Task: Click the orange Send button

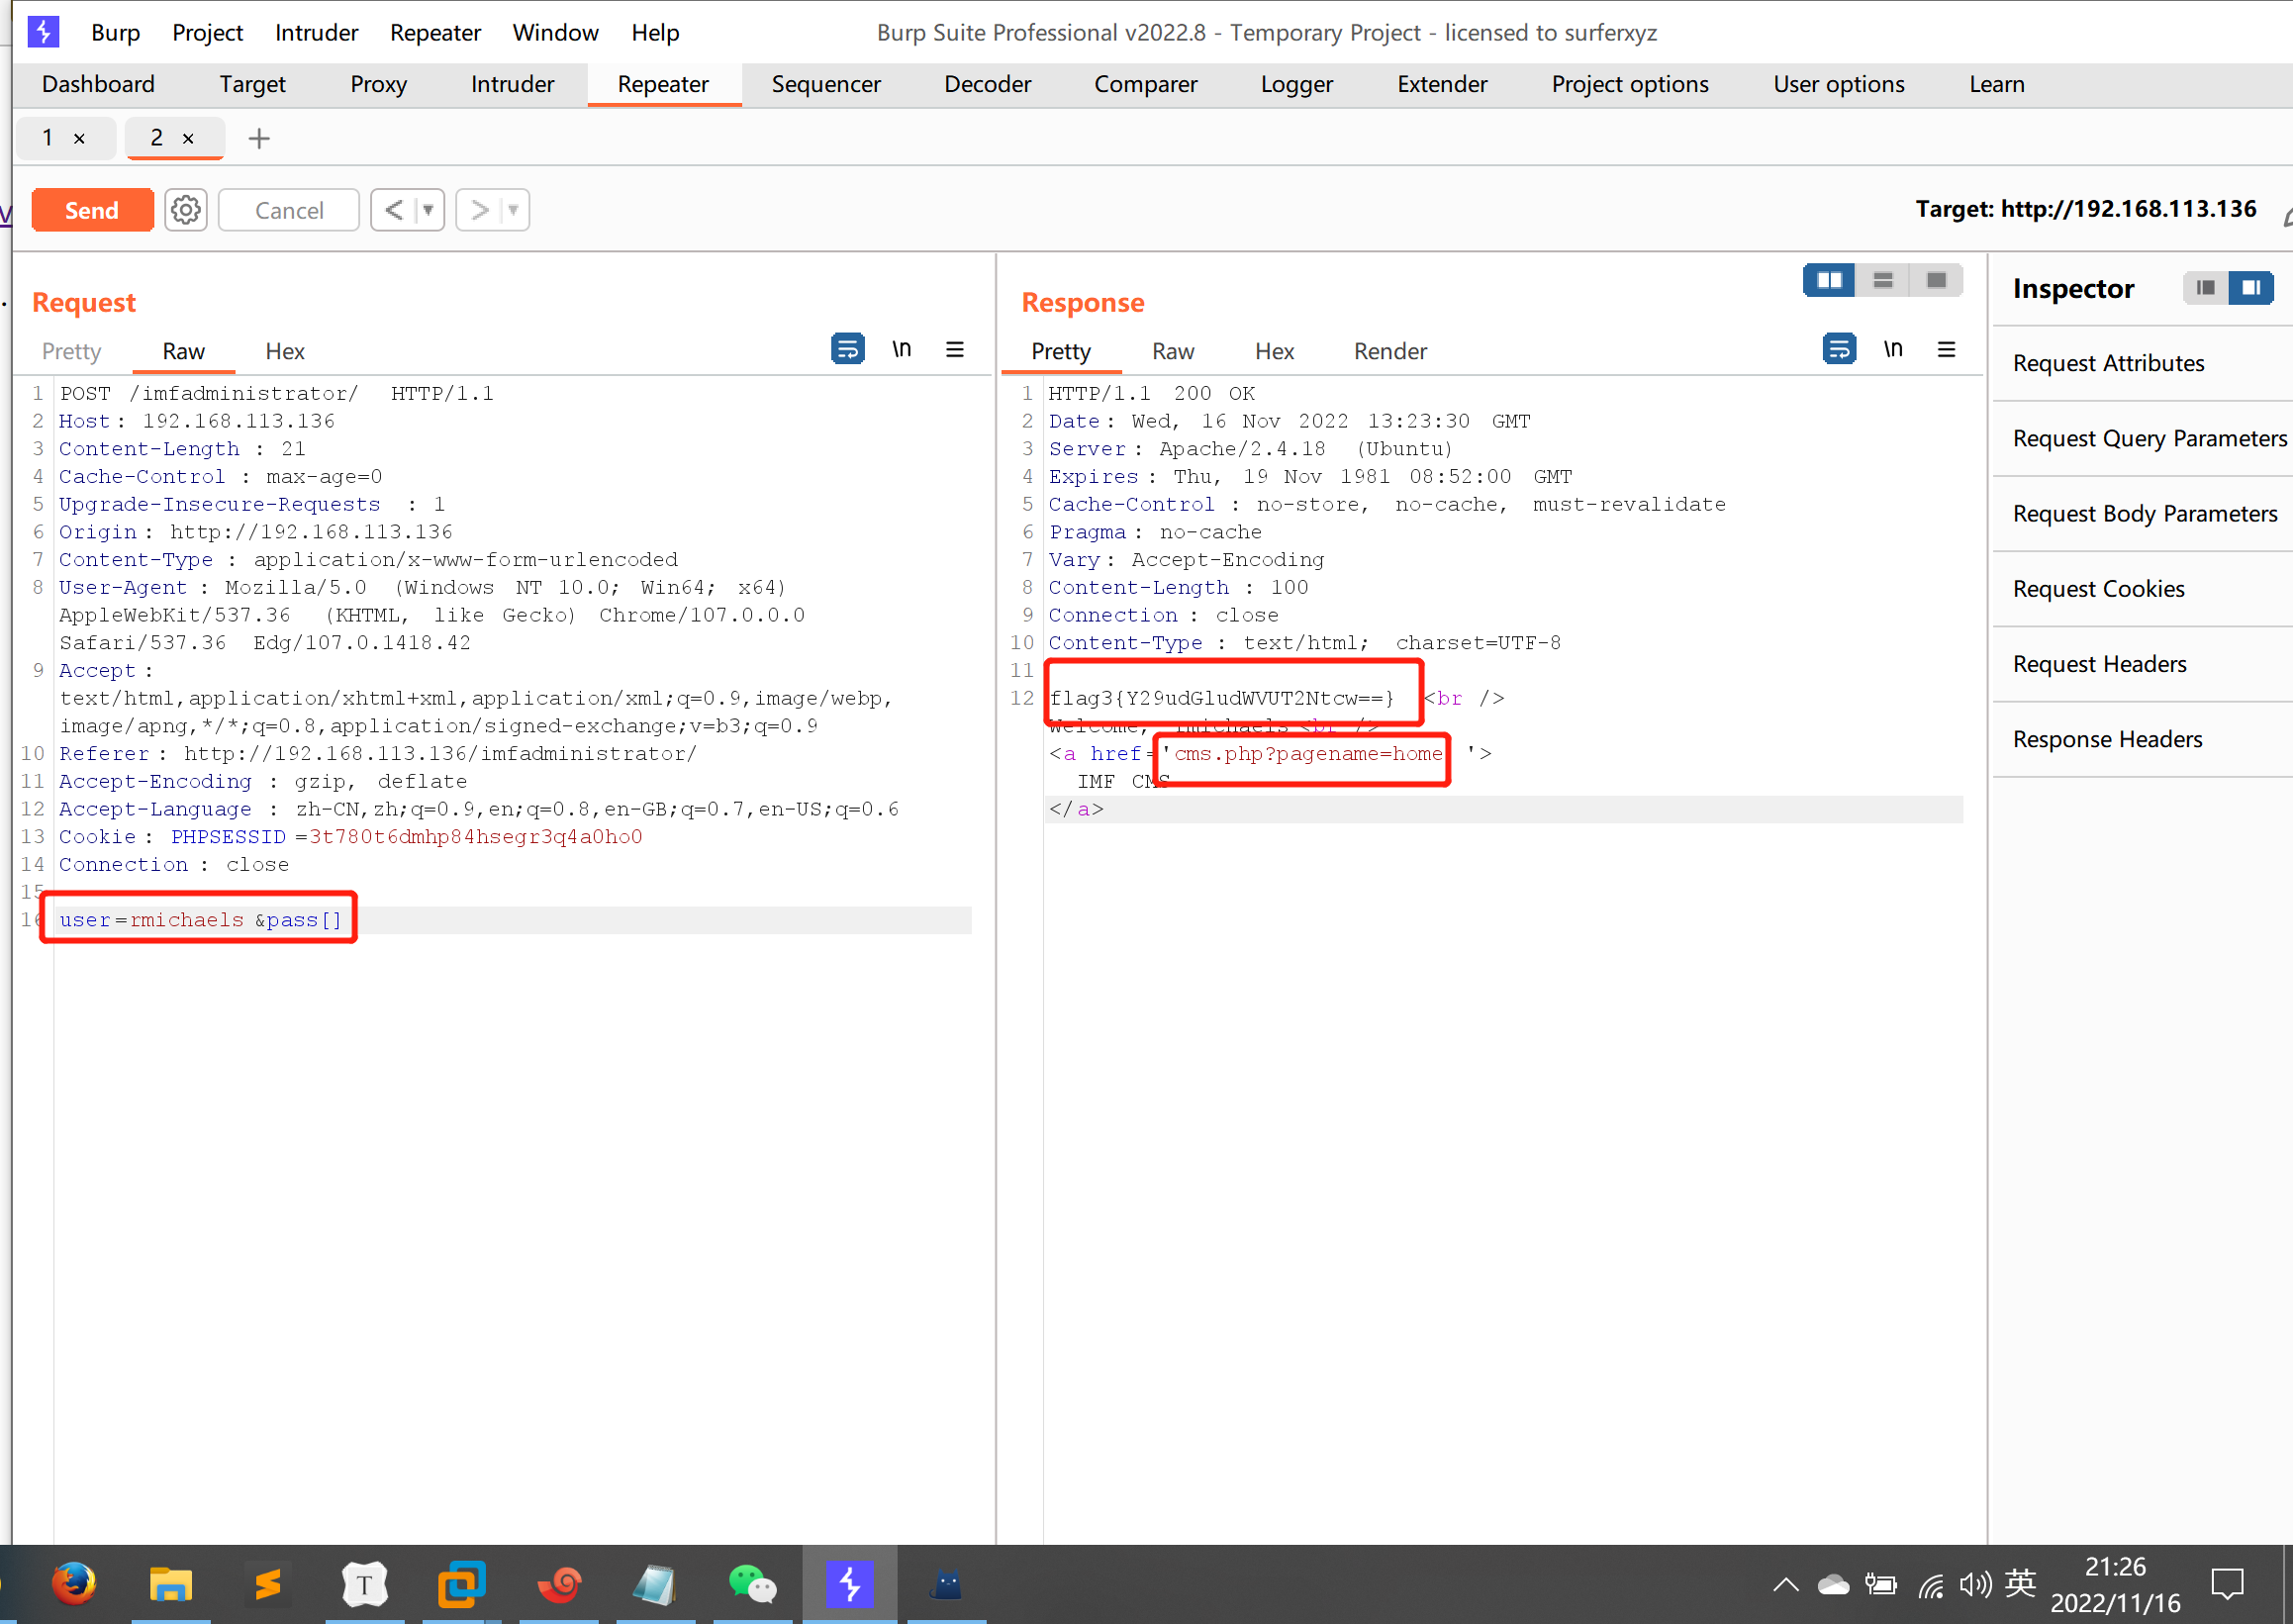Action: point(92,210)
